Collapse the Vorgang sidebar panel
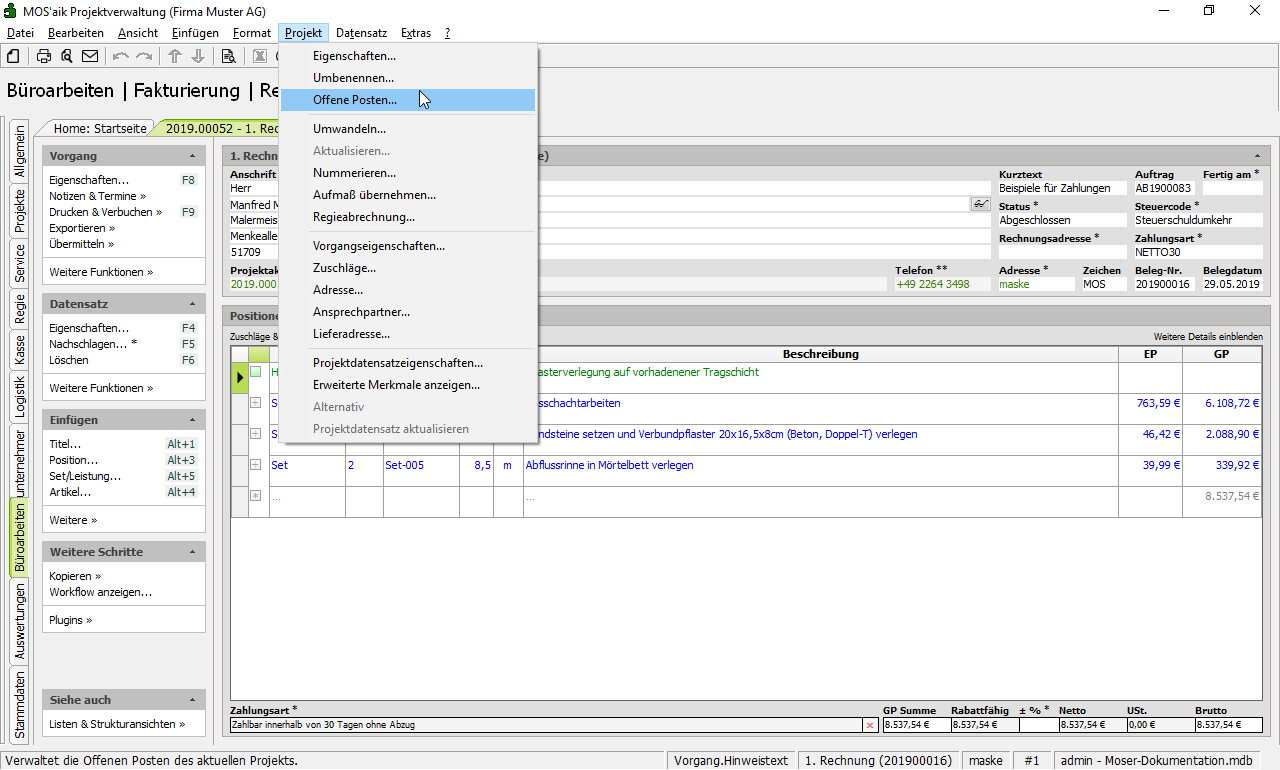1280x770 pixels. click(x=192, y=157)
